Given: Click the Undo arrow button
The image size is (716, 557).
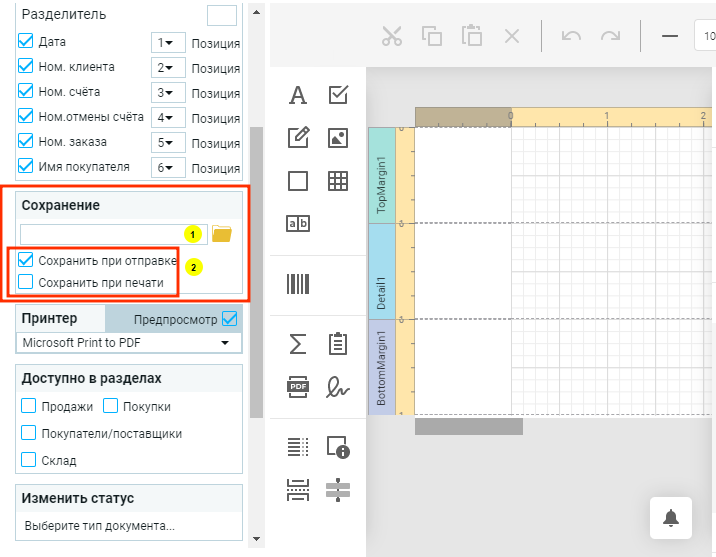Looking at the screenshot, I should [571, 37].
